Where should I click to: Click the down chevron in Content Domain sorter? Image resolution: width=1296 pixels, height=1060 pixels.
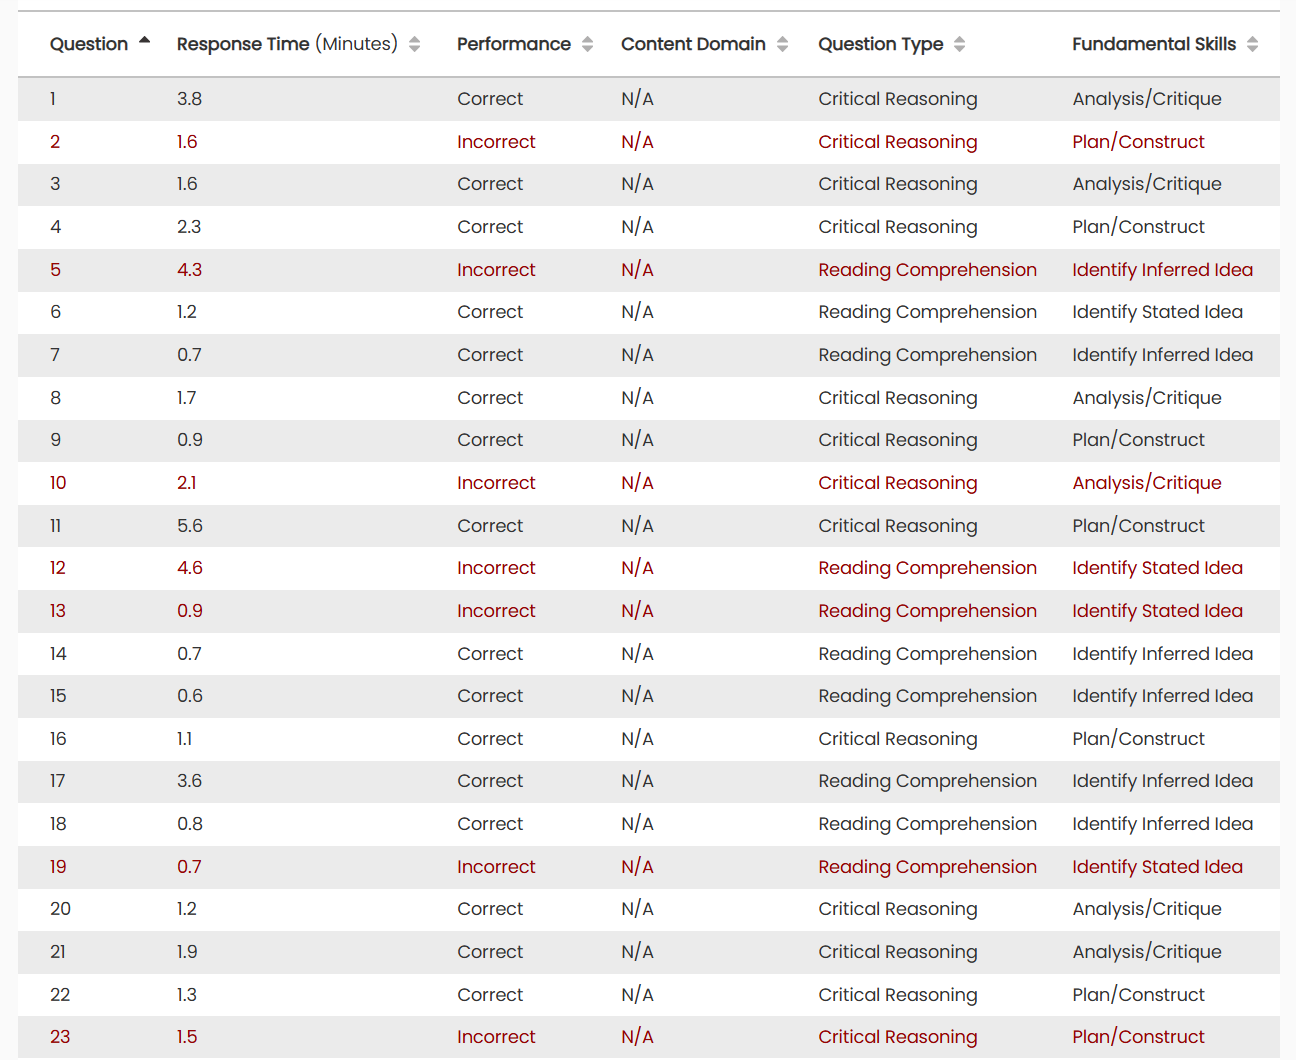click(784, 50)
